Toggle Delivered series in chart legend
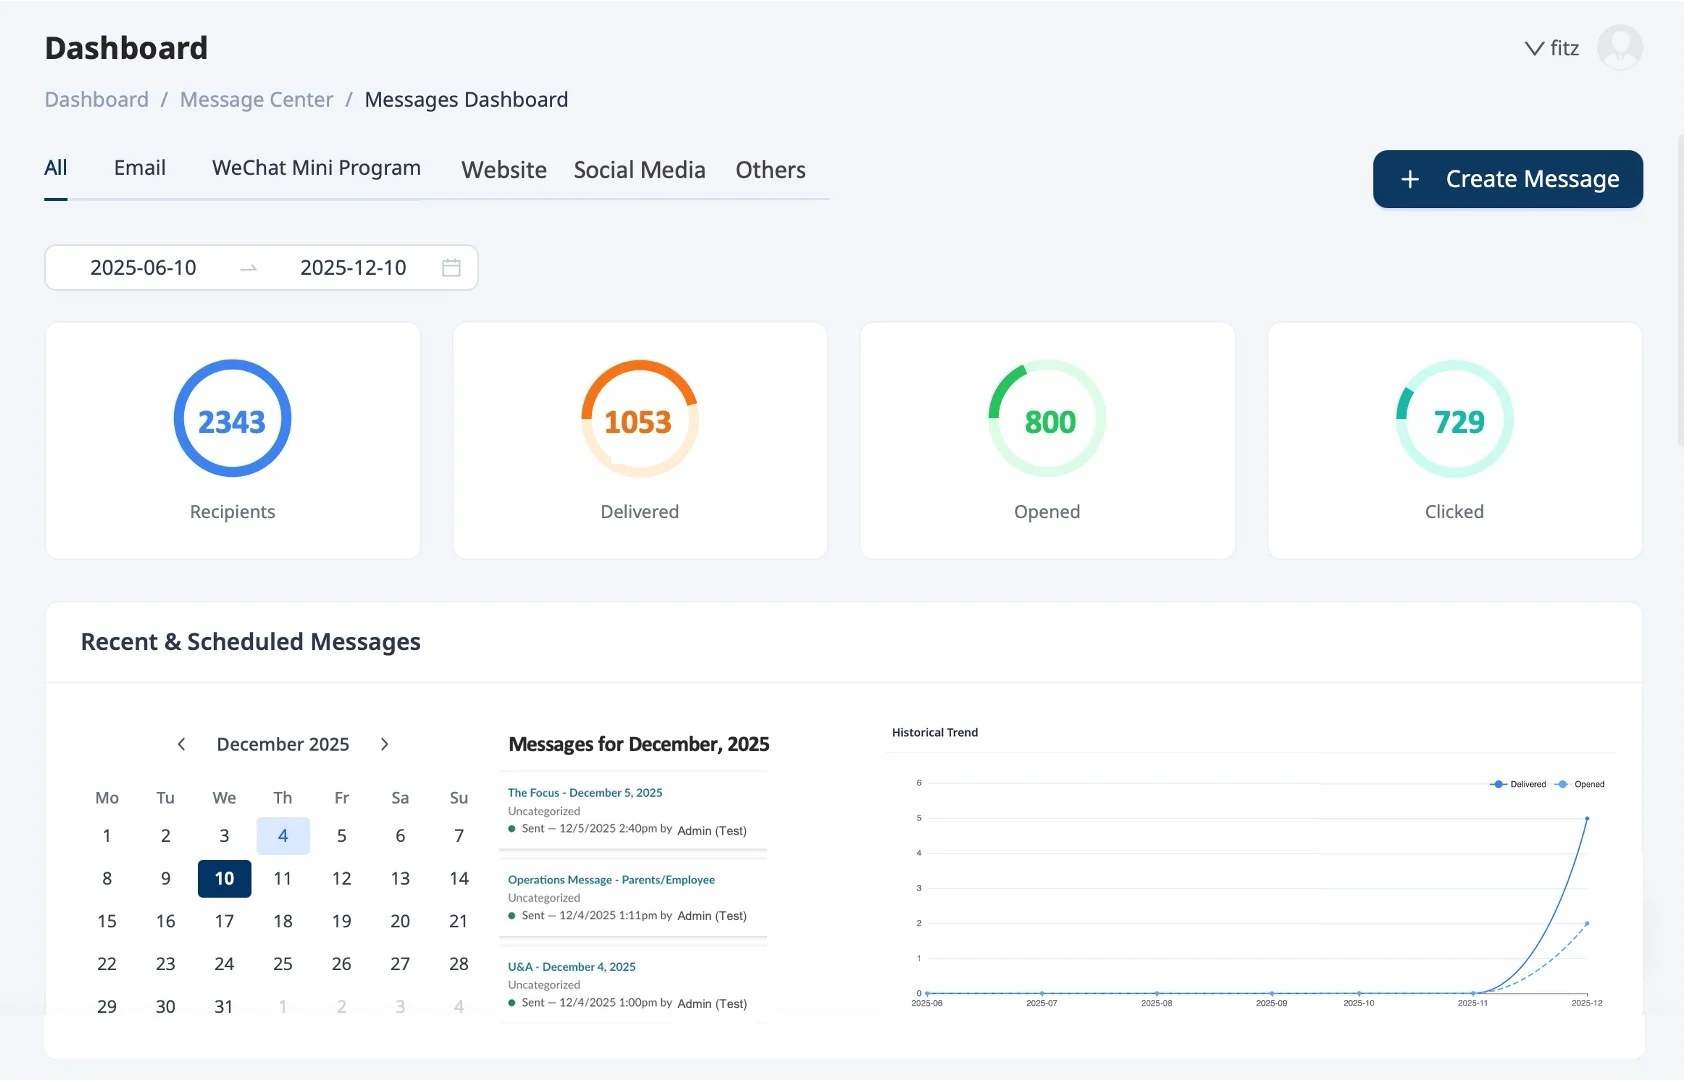 [1518, 785]
